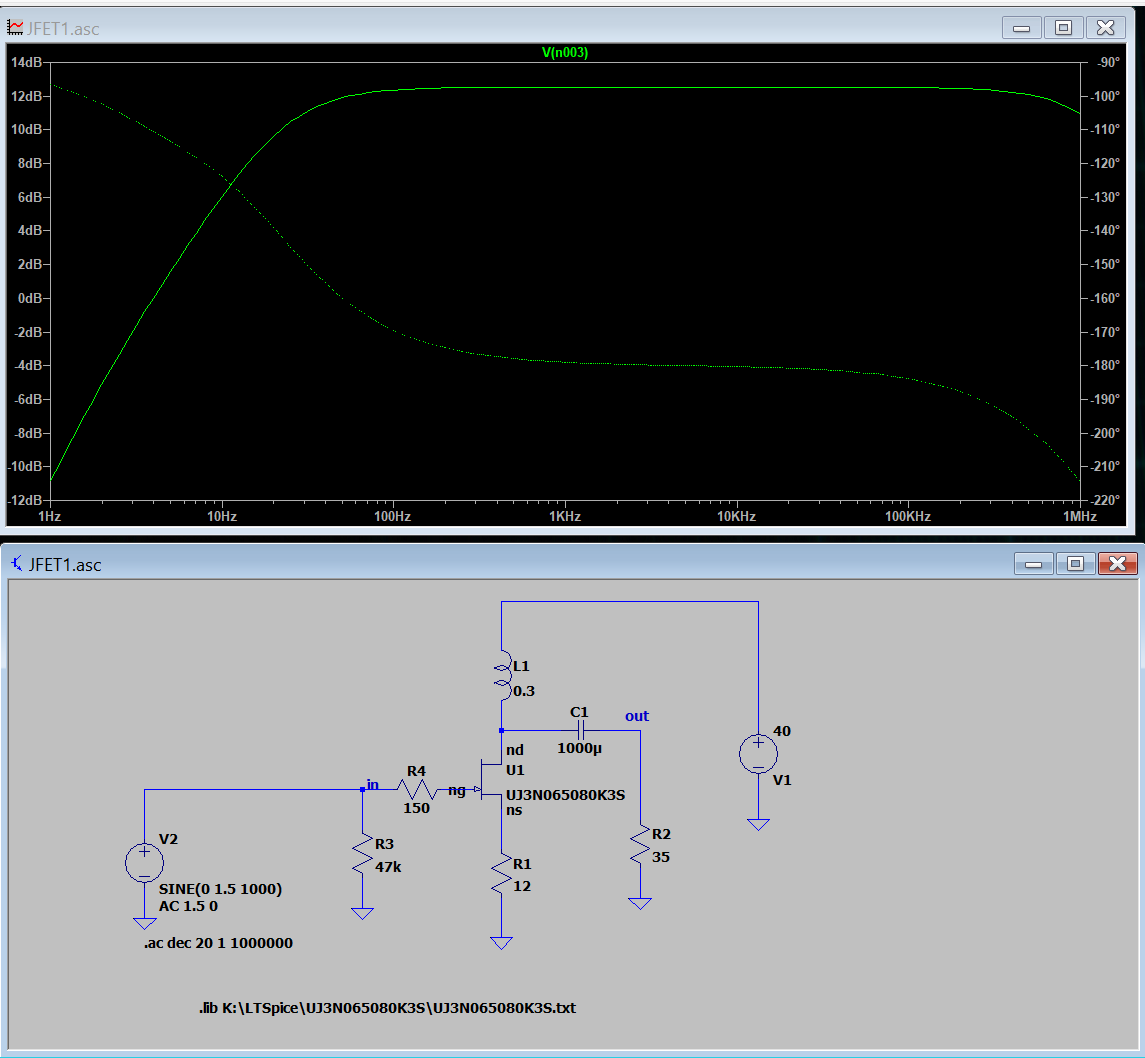Click the 0.3 value of inductor L1
Image resolution: width=1145 pixels, height=1058 pixels.
(x=524, y=691)
